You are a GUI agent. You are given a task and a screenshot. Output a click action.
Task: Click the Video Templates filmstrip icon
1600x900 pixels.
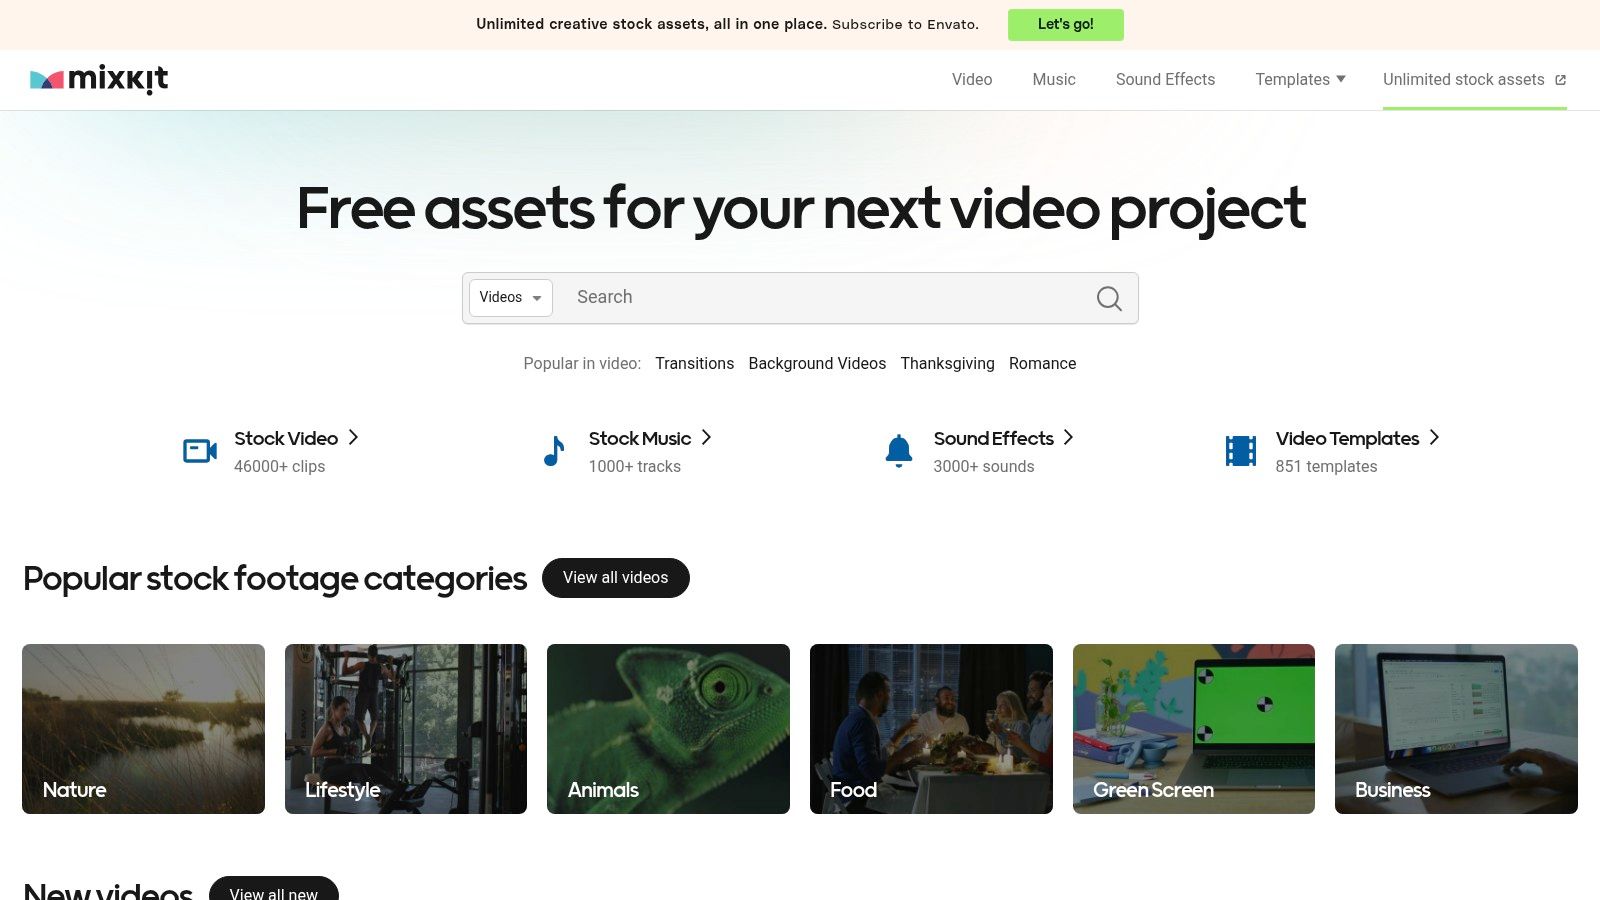coord(1241,451)
